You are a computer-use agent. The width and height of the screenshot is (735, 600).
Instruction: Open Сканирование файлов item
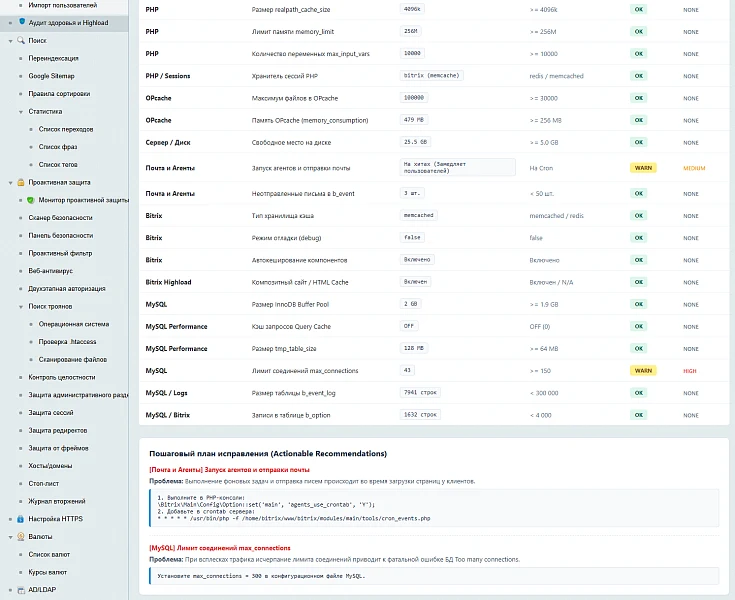click(73, 360)
